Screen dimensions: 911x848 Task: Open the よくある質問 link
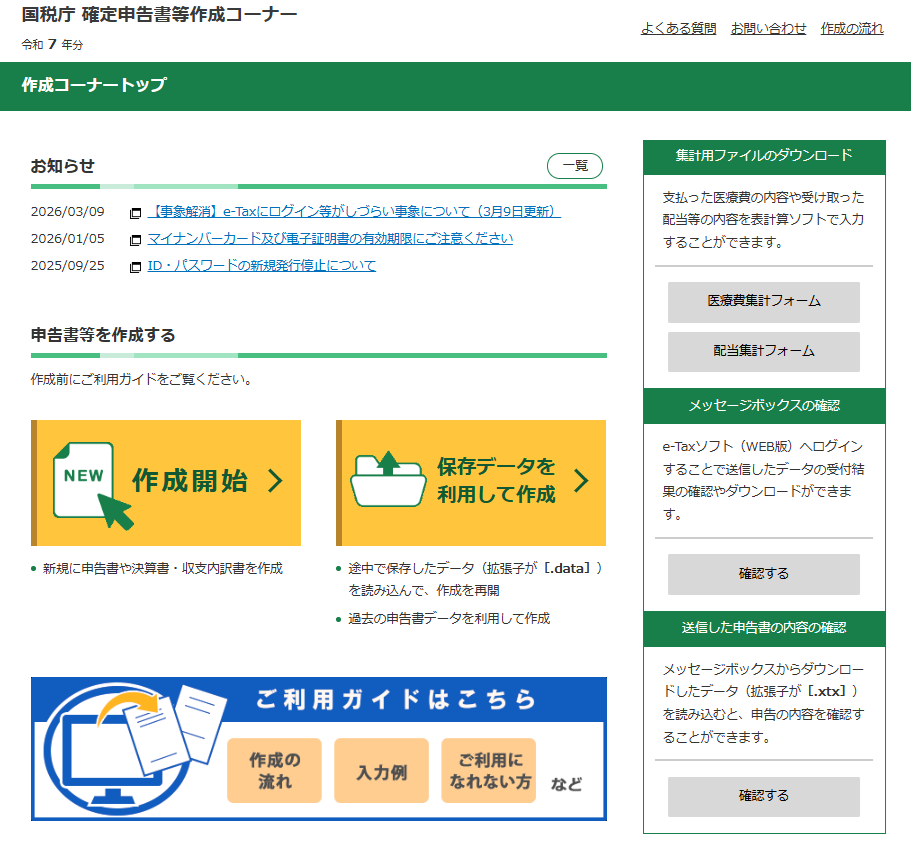coord(678,29)
